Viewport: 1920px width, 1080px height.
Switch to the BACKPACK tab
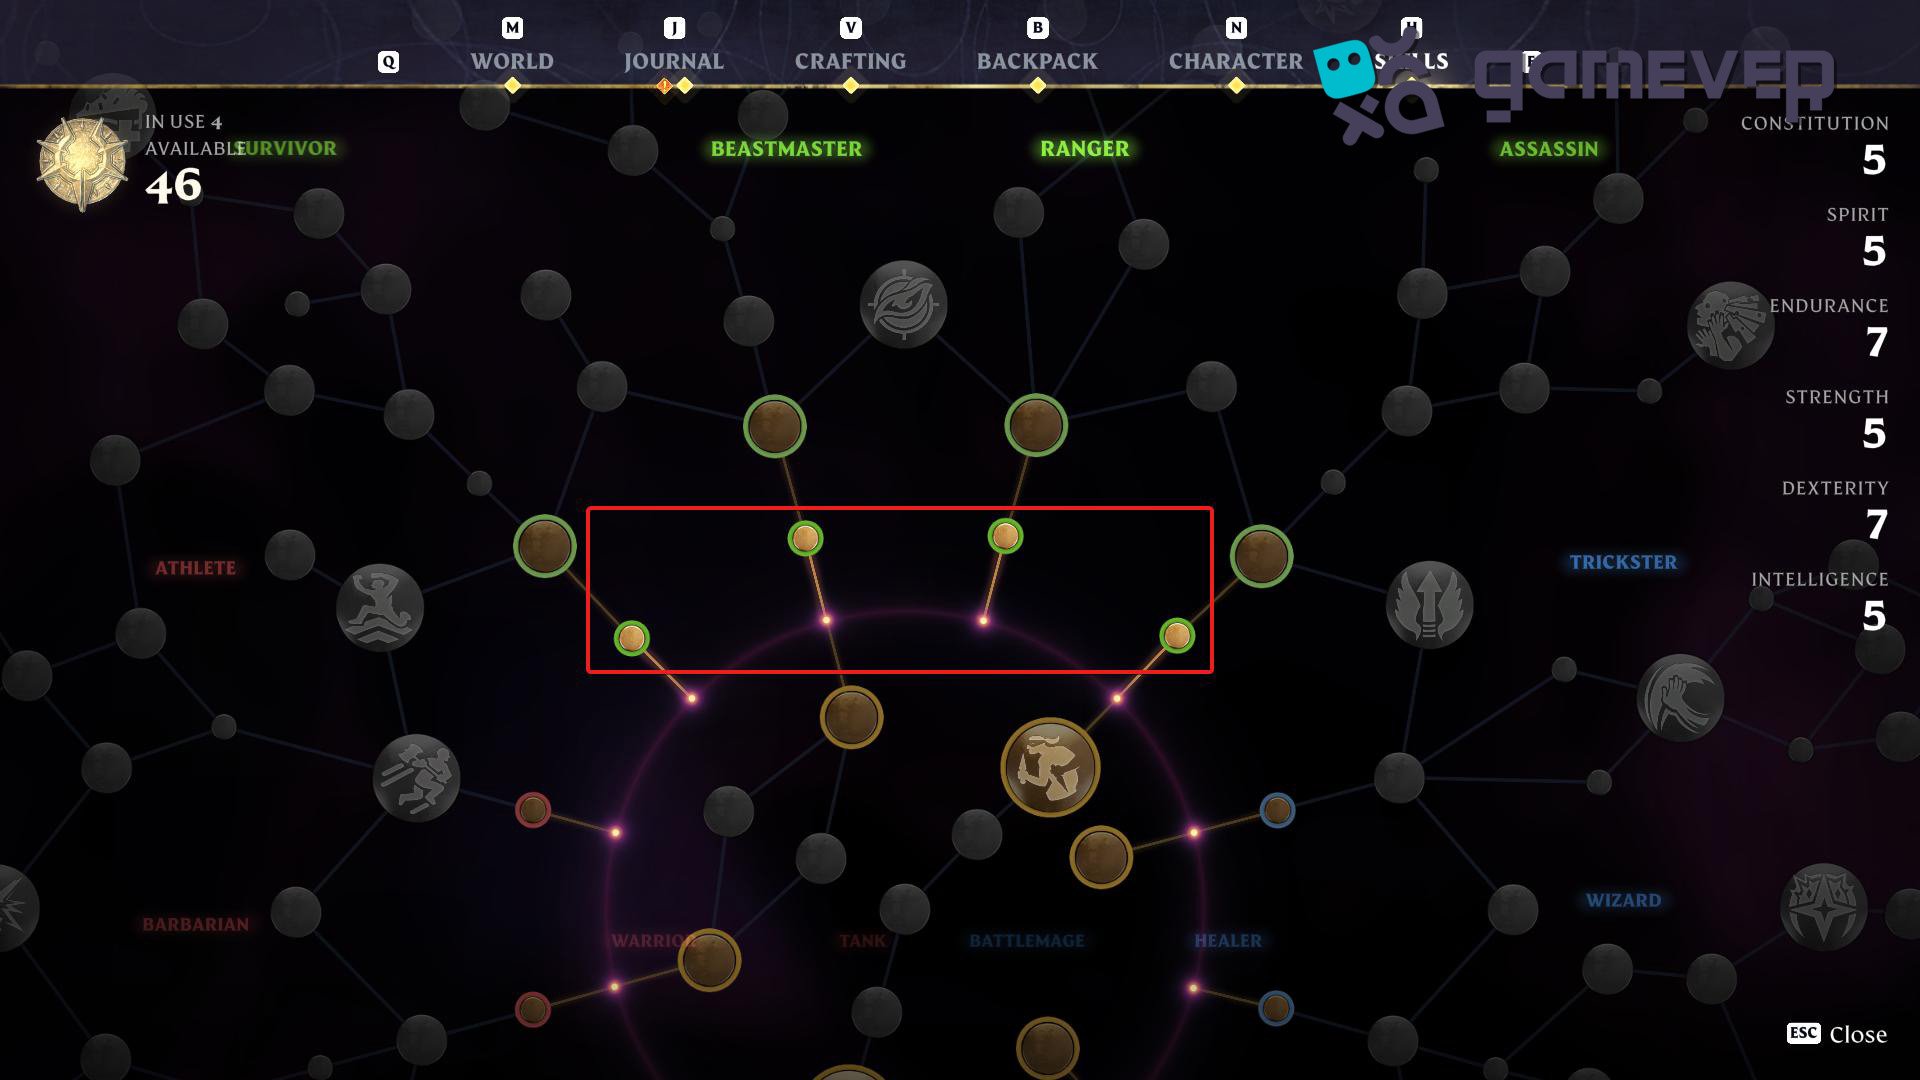tap(1037, 61)
